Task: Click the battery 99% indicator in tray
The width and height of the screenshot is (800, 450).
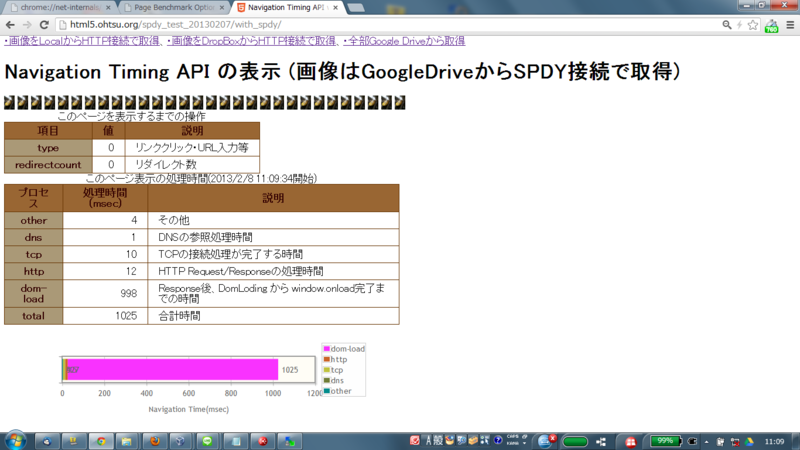Action: [666, 441]
